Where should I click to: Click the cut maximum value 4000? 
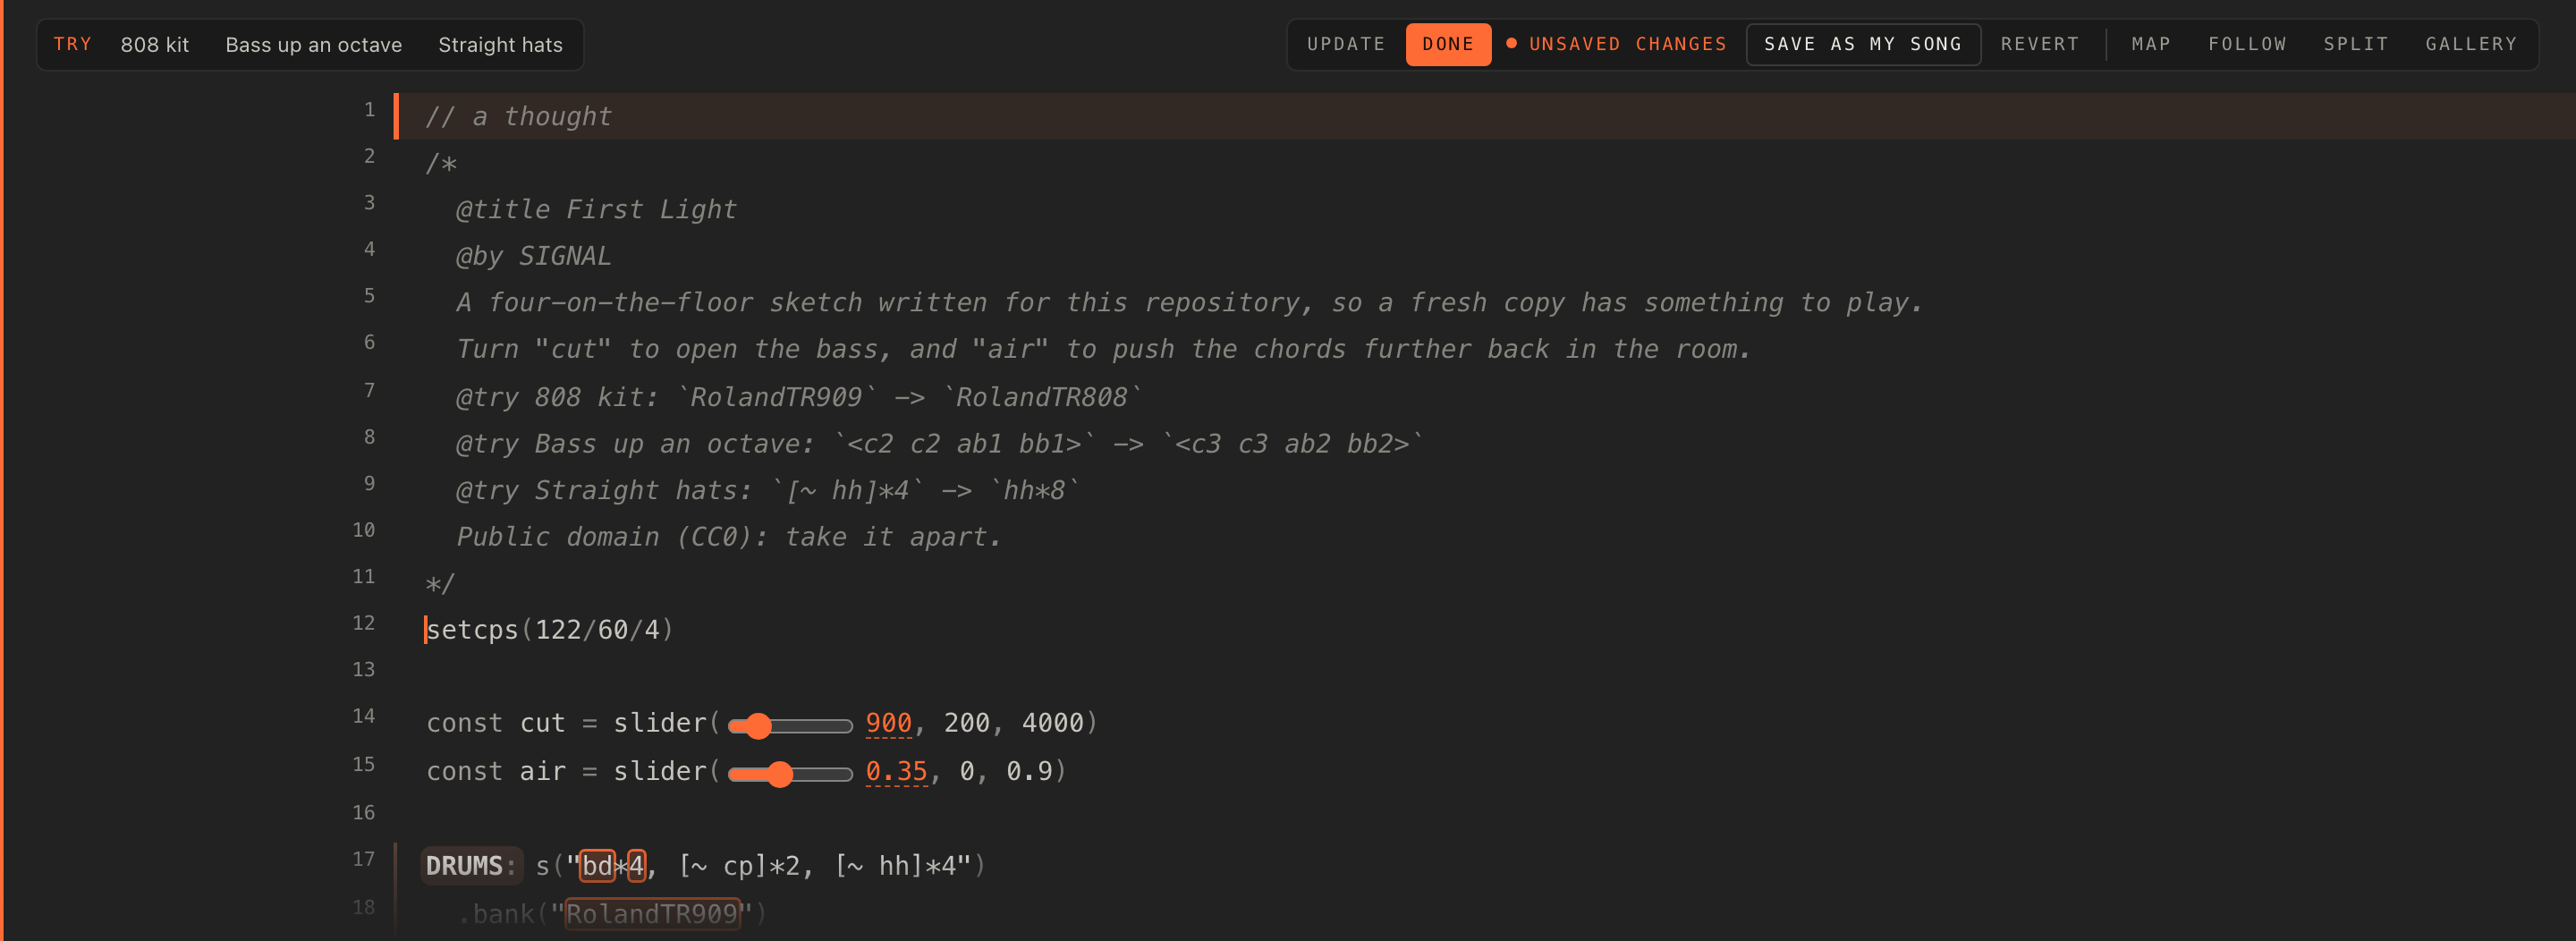1052,723
